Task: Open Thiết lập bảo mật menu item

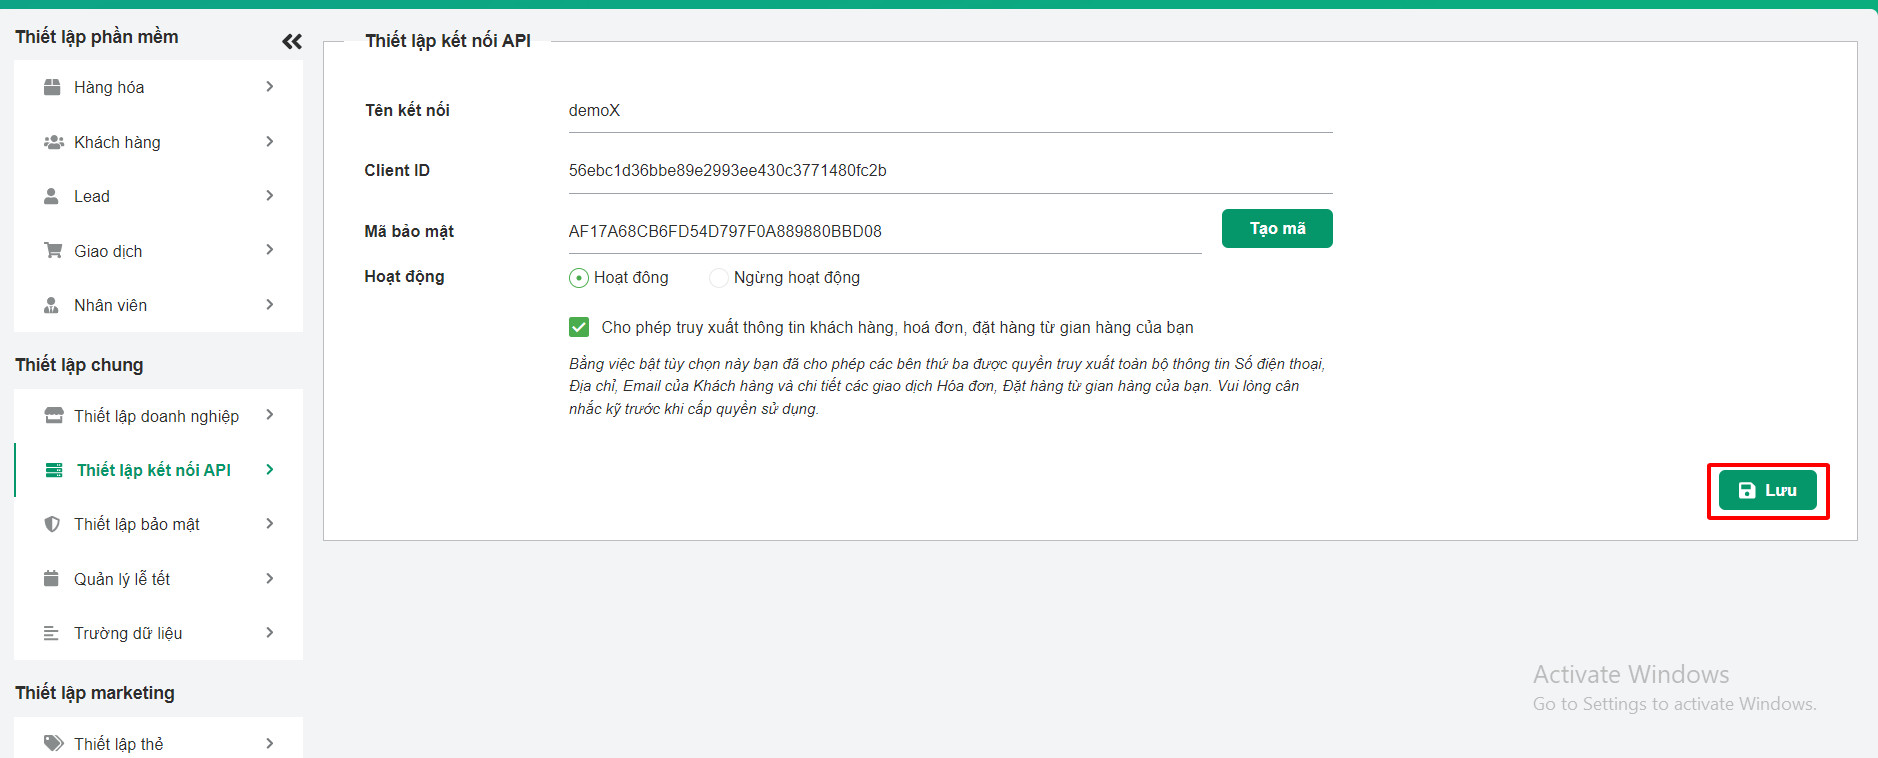Action: (158, 524)
